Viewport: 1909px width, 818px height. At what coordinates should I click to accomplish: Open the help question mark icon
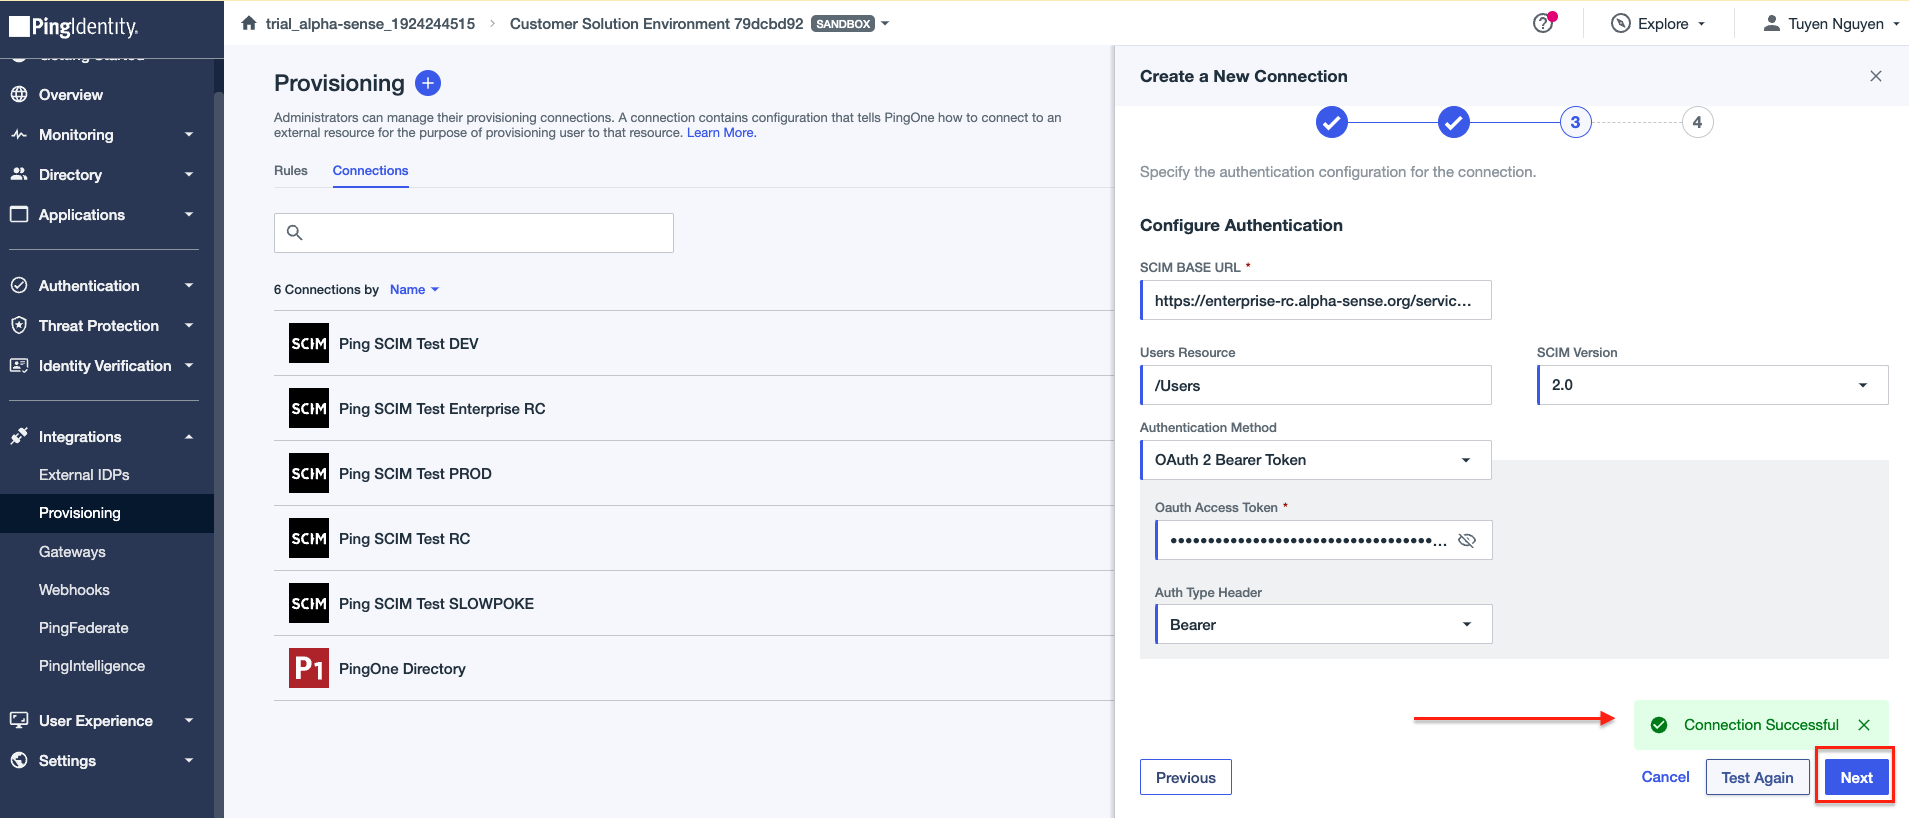click(x=1543, y=23)
